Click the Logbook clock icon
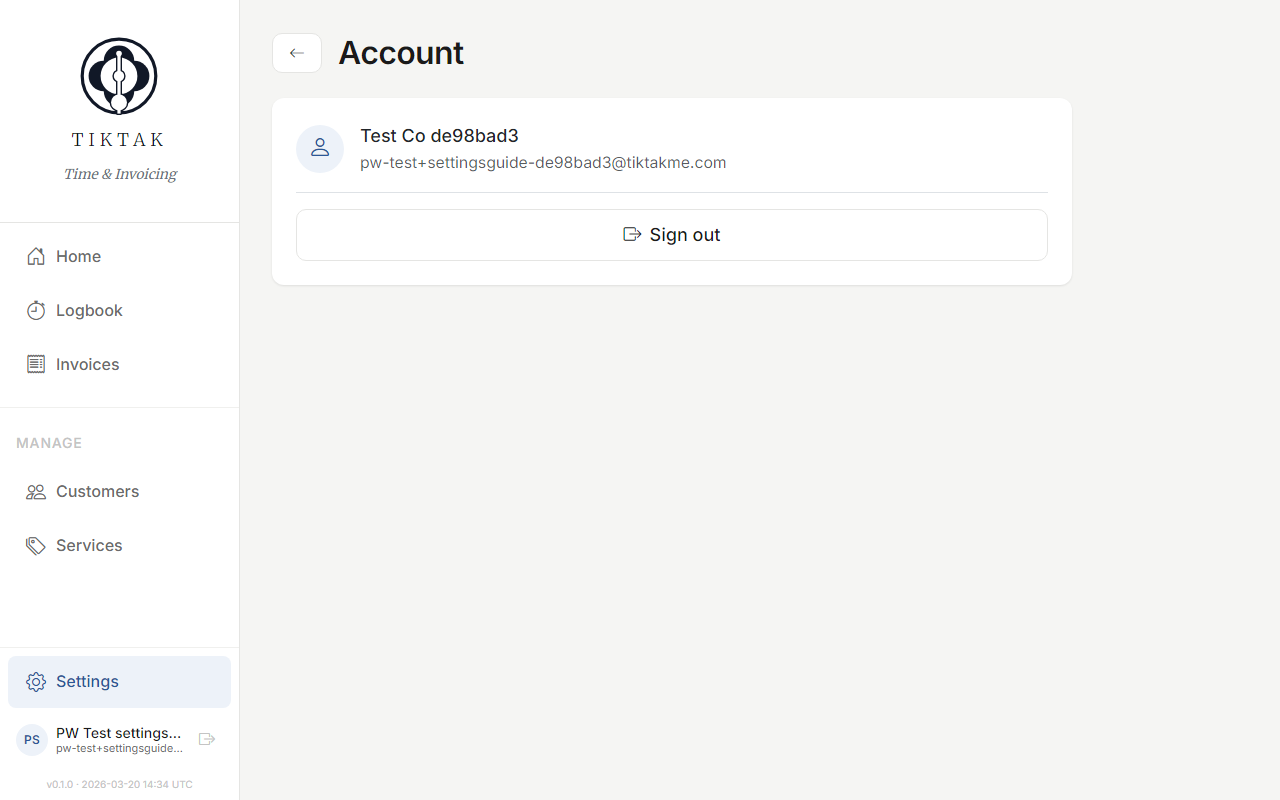Image resolution: width=1280 pixels, height=800 pixels. tap(36, 310)
